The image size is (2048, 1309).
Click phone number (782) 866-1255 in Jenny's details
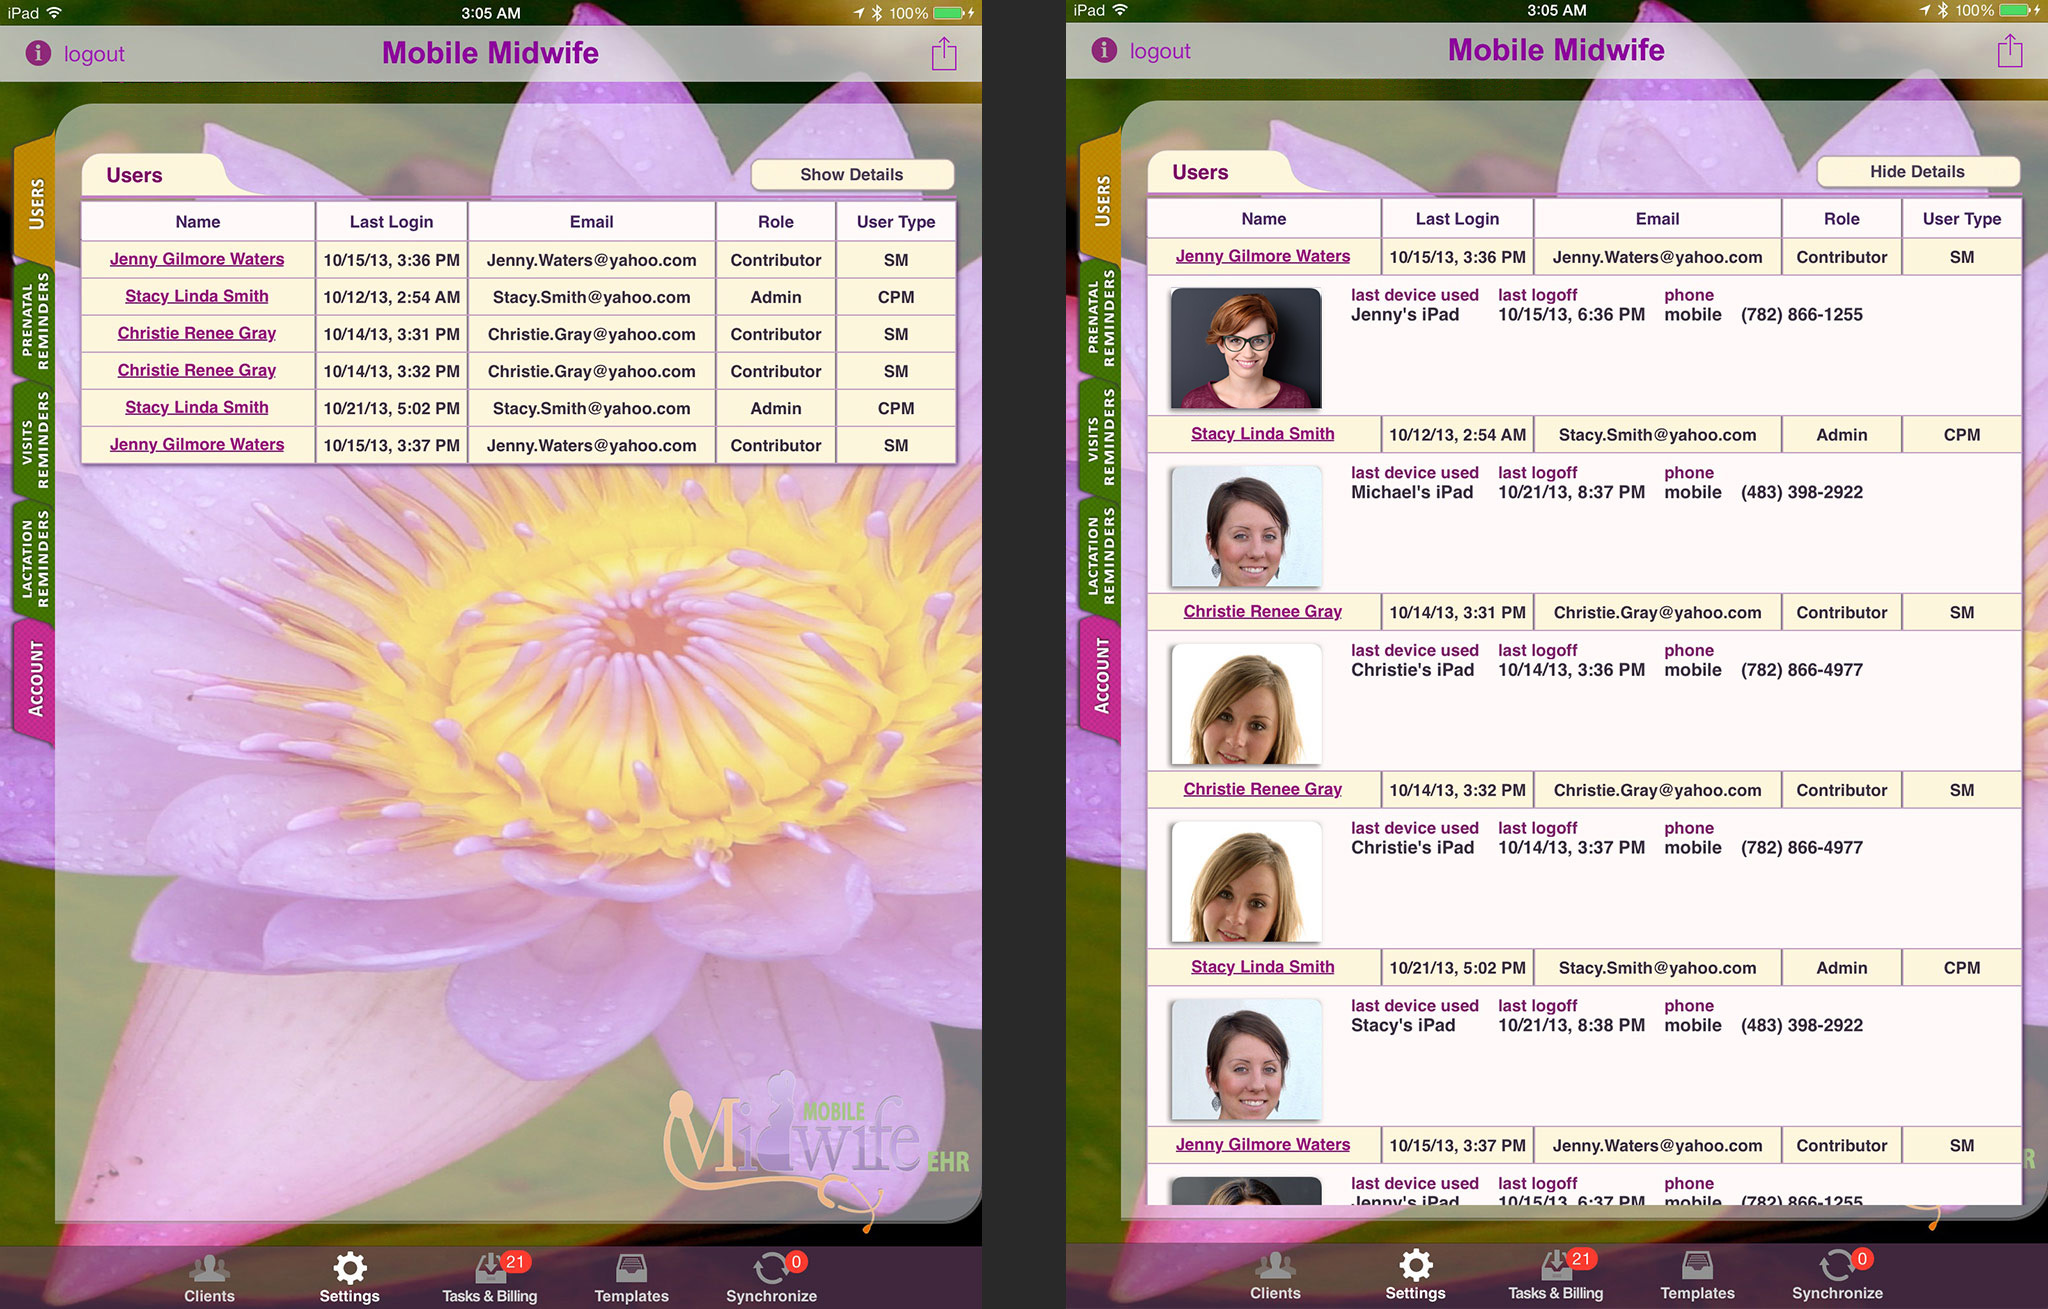(x=1802, y=315)
